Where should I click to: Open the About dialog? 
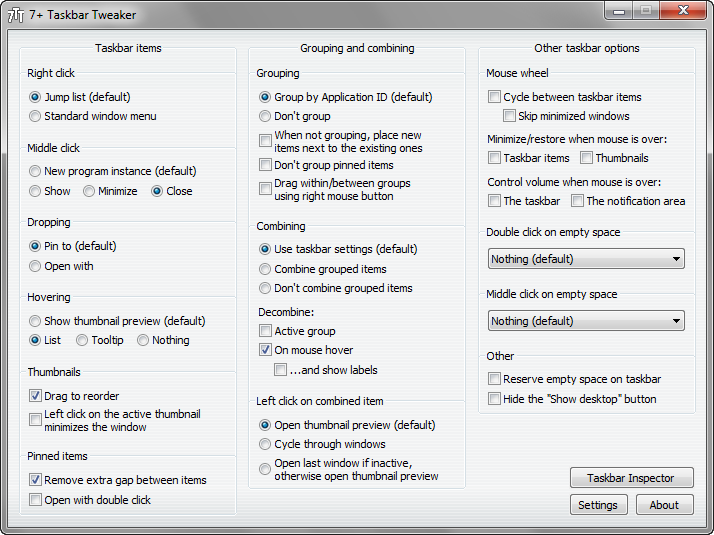click(x=664, y=505)
